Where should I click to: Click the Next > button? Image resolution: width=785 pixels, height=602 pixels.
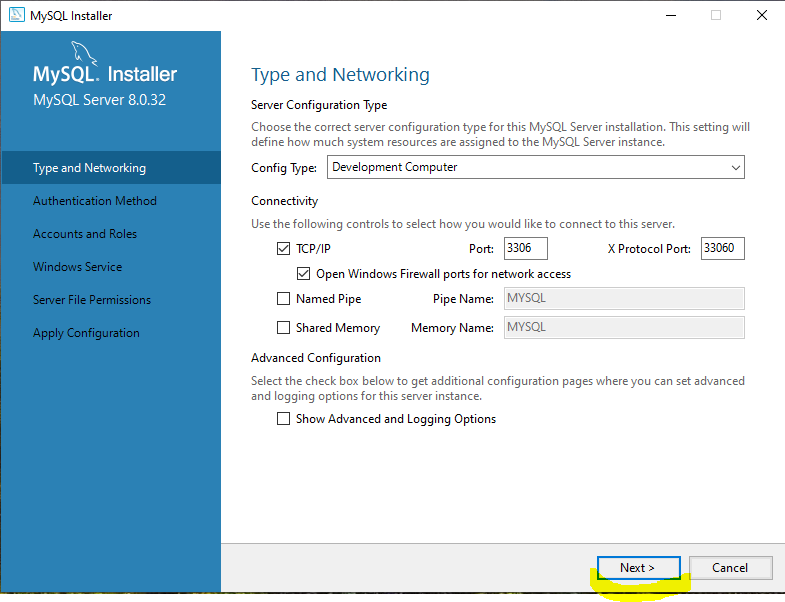click(638, 567)
